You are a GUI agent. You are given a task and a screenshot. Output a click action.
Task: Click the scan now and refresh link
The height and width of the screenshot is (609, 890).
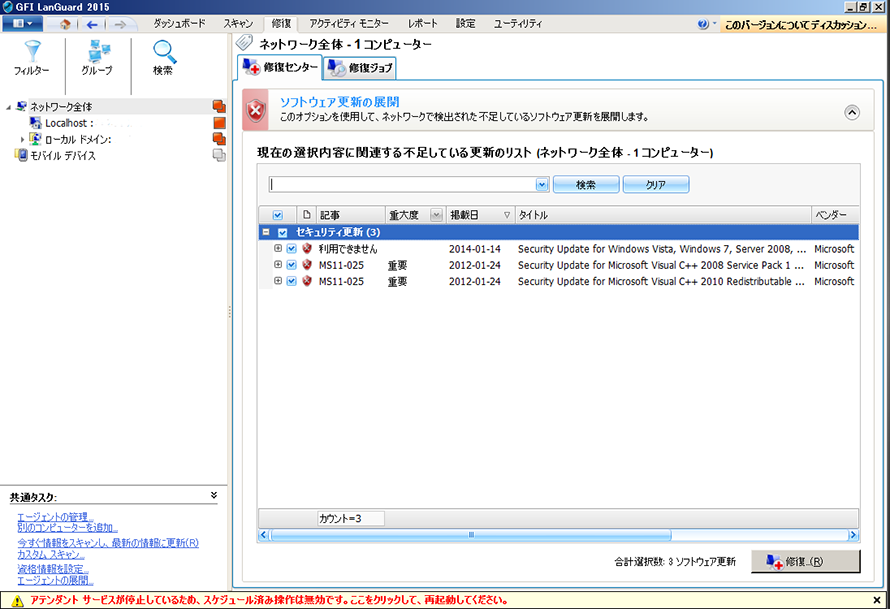108,543
